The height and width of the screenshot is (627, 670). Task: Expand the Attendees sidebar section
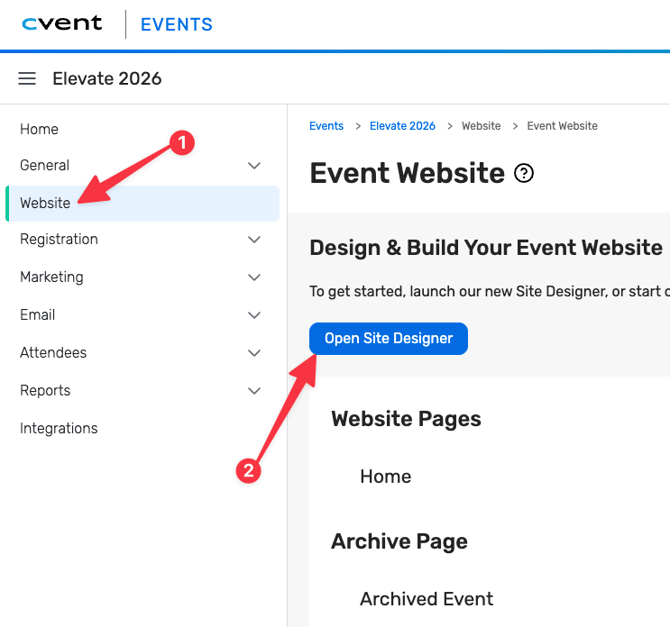point(254,353)
